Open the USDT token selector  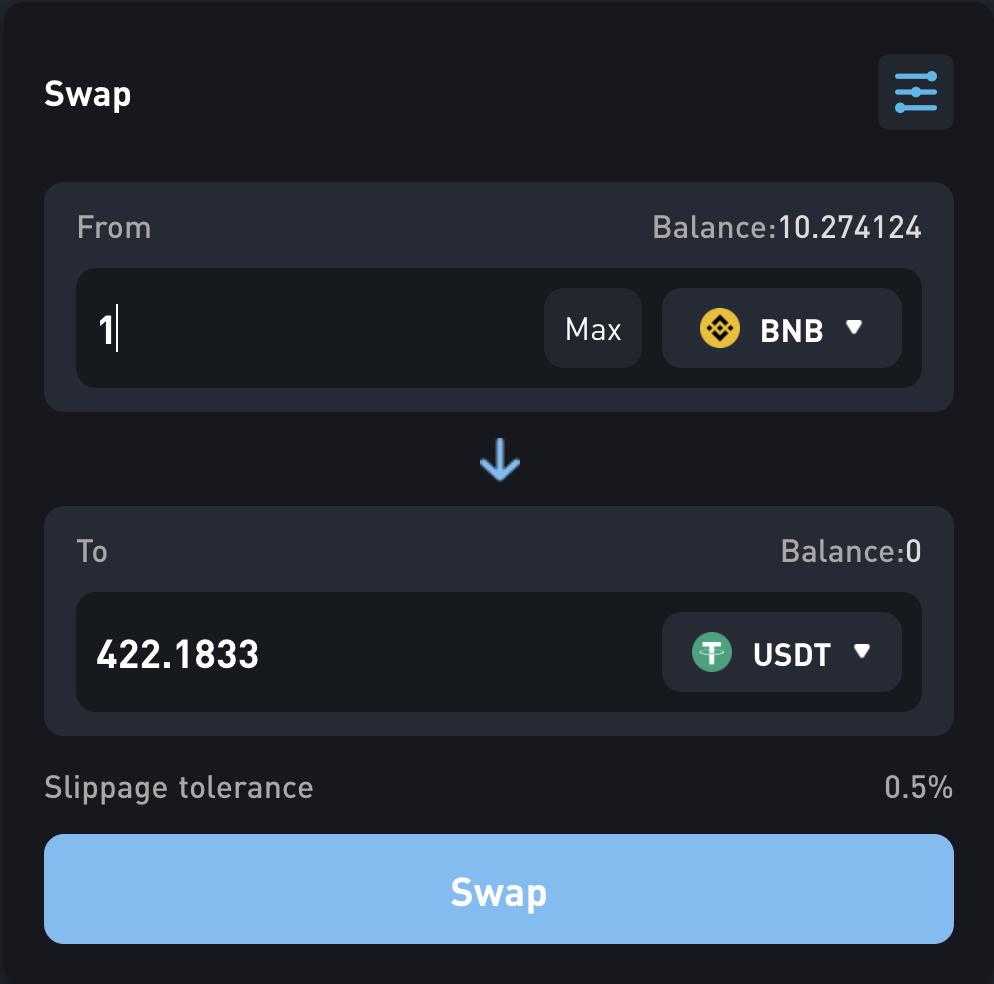pos(782,652)
